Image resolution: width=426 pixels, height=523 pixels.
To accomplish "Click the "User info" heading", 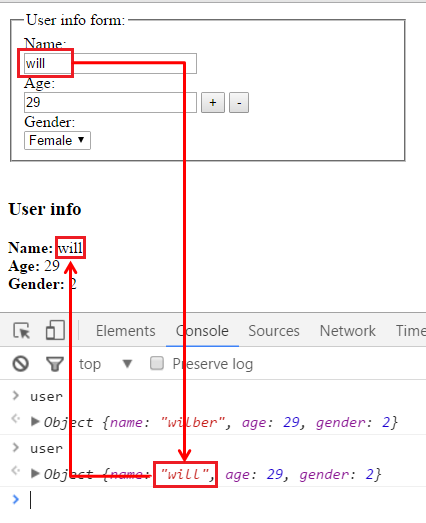I will point(45,209).
